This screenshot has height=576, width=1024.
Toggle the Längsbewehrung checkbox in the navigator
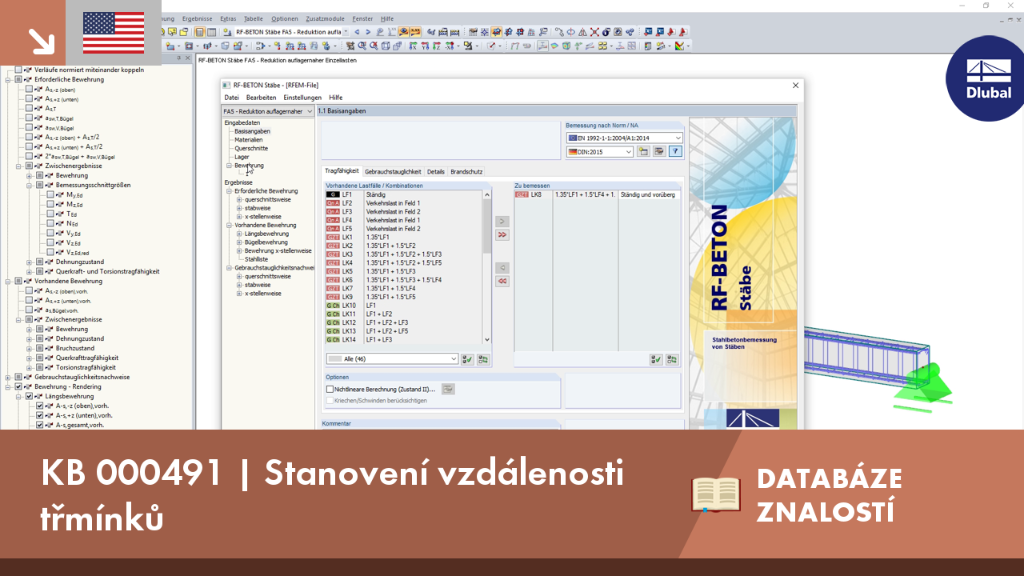click(x=29, y=396)
